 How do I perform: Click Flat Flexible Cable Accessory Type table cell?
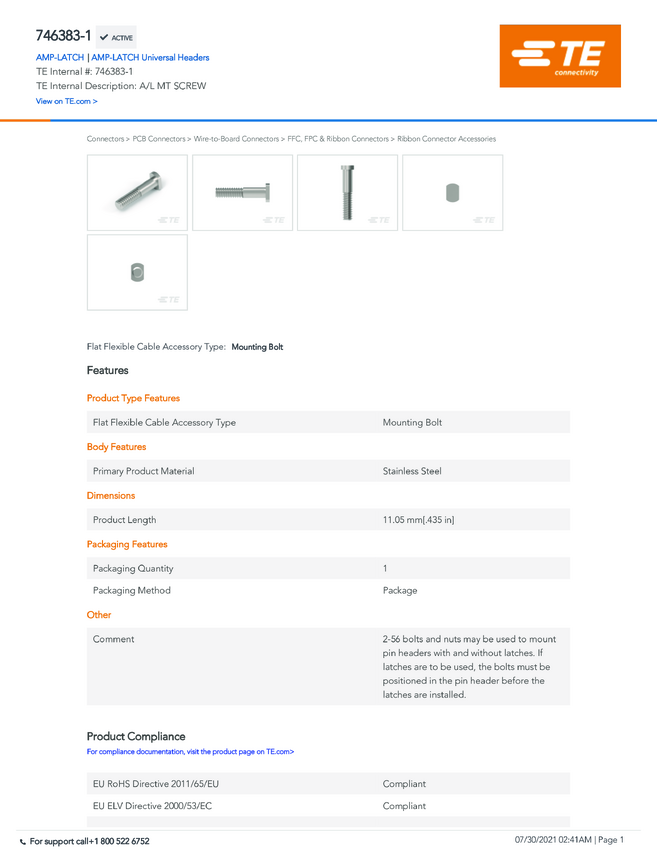(164, 422)
